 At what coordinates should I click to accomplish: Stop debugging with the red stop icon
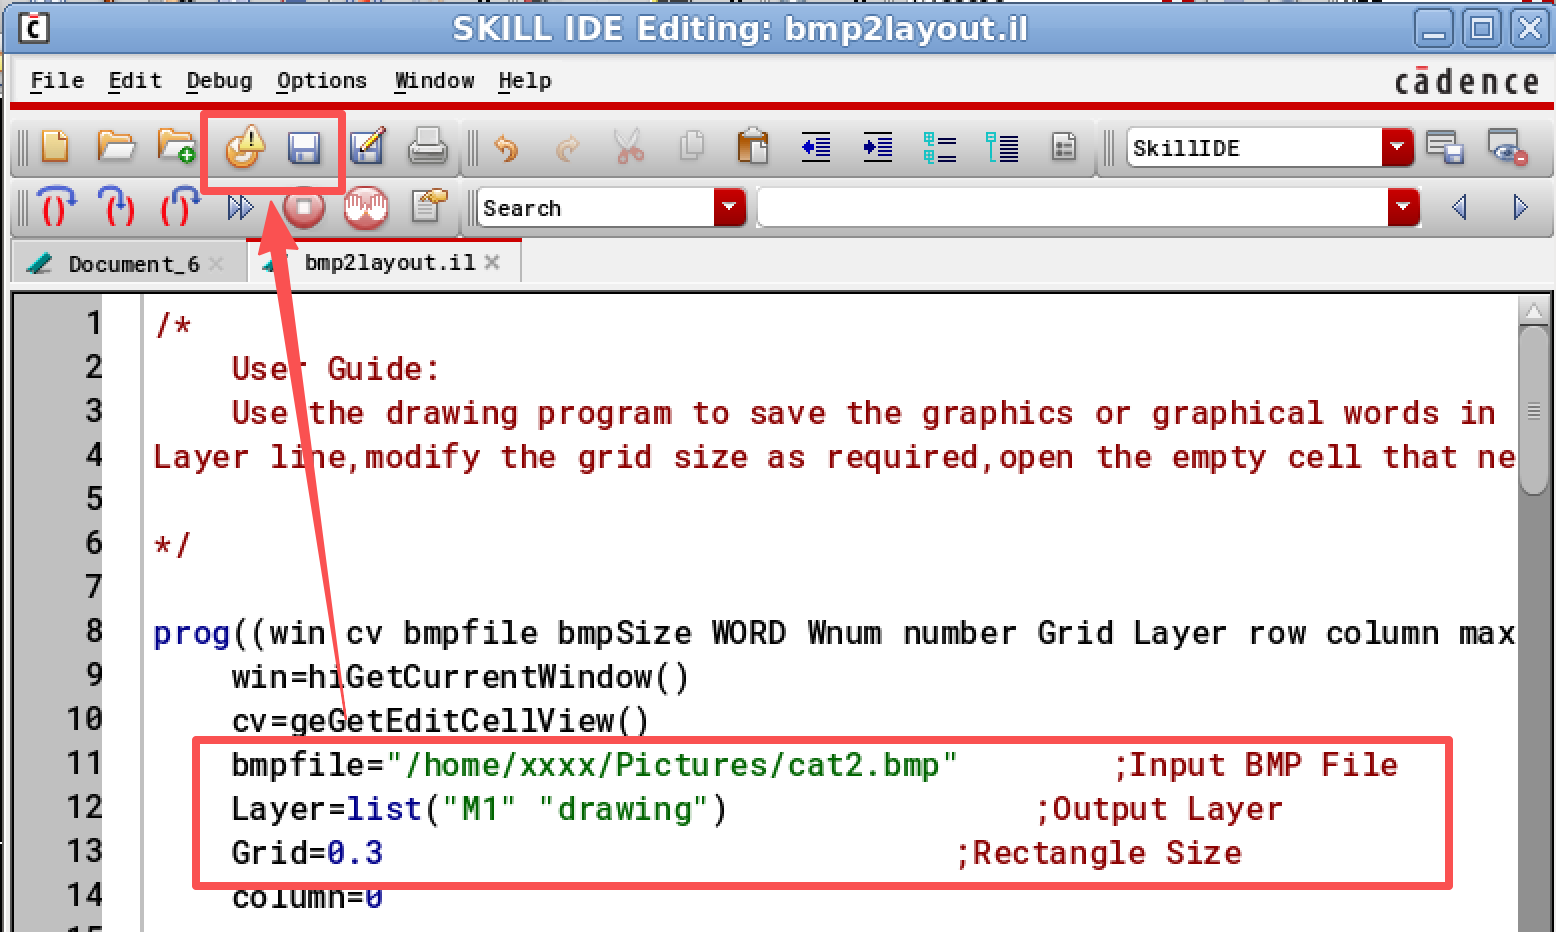point(304,208)
